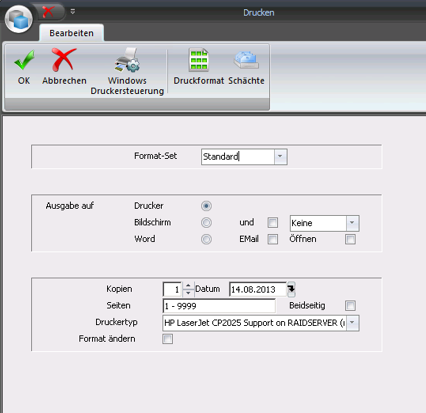This screenshot has height=413, width=426.
Task: Tick the Beidseitig checkbox
Action: coord(350,305)
